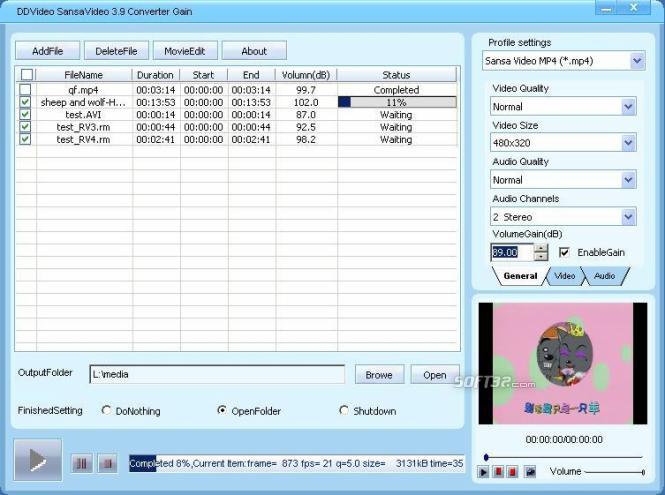Uncheck the sheep and wolf file checkbox
This screenshot has height=495, width=665.
click(25, 102)
